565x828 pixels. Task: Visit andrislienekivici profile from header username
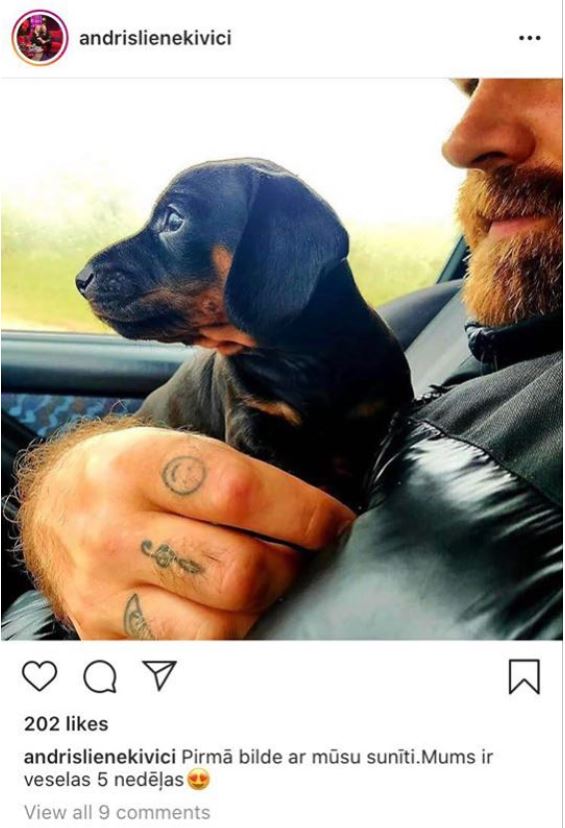pos(155,38)
